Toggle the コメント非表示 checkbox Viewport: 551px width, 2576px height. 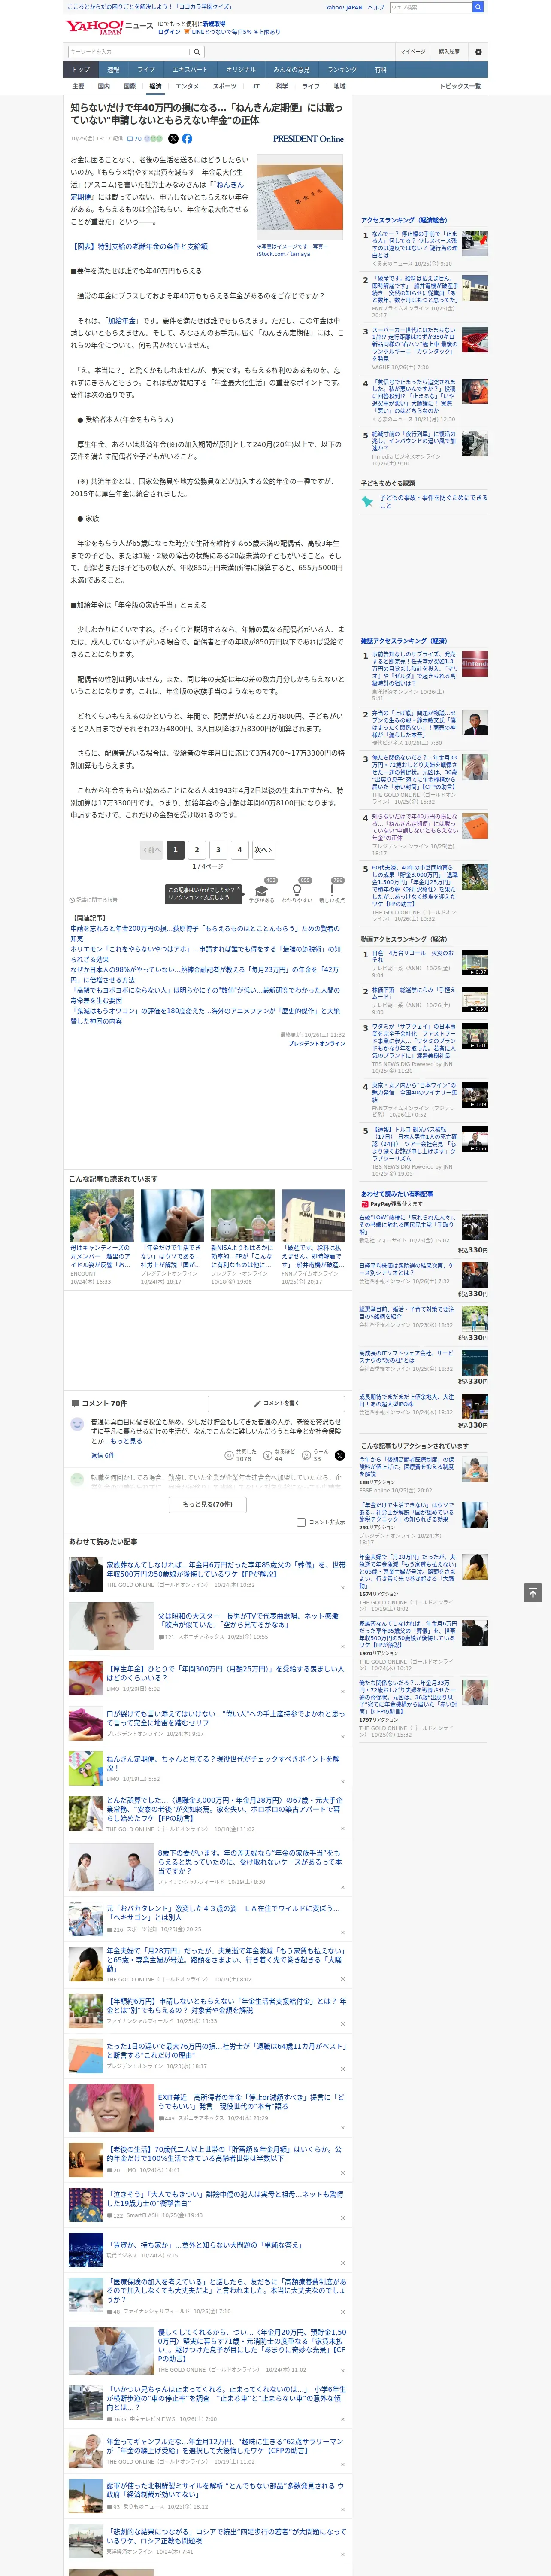pyautogui.click(x=301, y=1522)
